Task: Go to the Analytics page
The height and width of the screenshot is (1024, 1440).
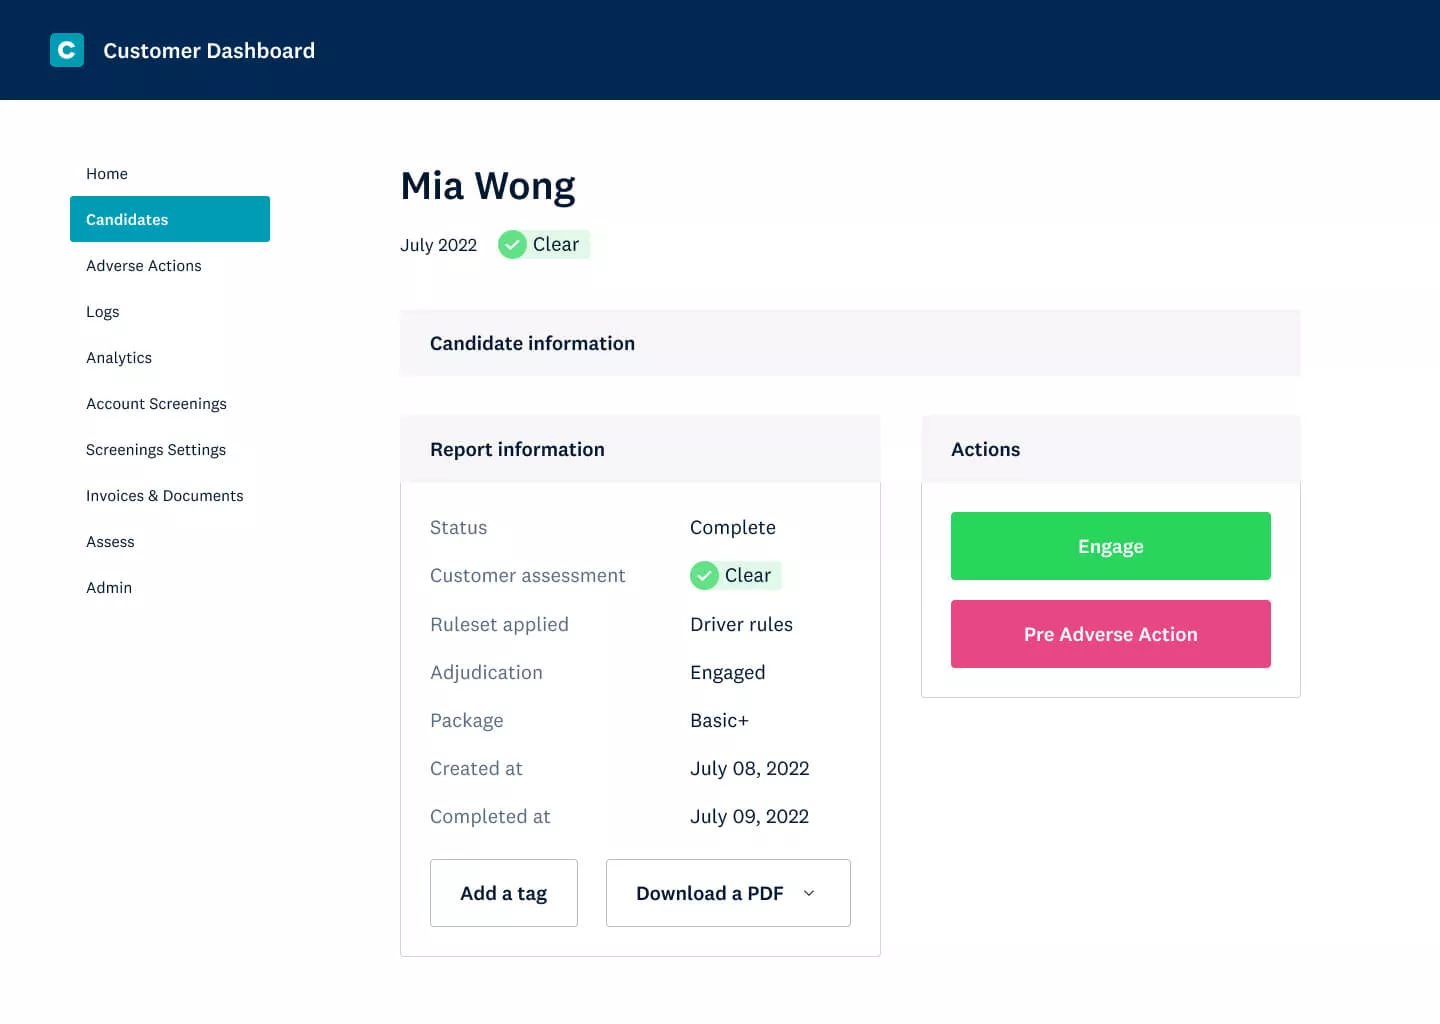Action: [118, 357]
